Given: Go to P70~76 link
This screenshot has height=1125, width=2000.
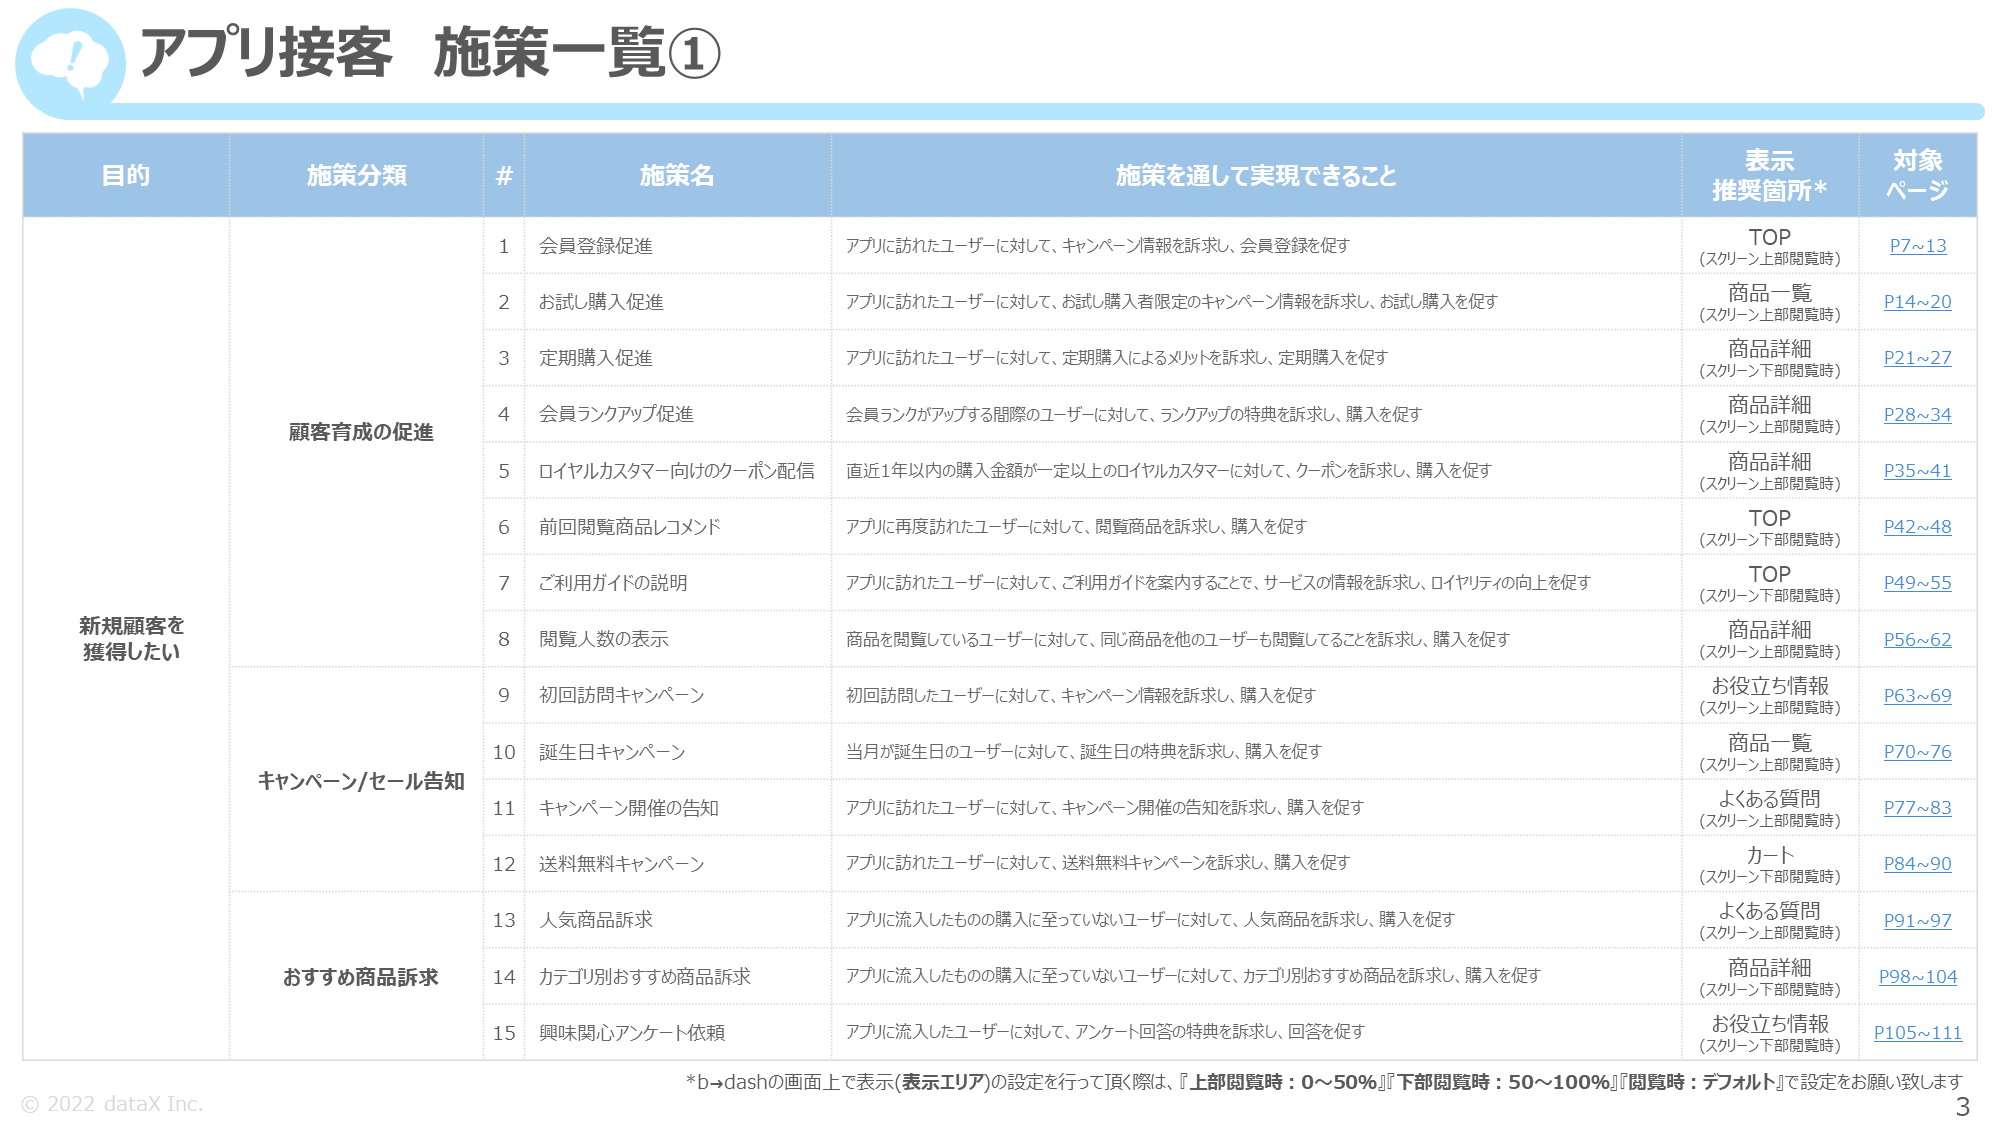Looking at the screenshot, I should (1917, 751).
